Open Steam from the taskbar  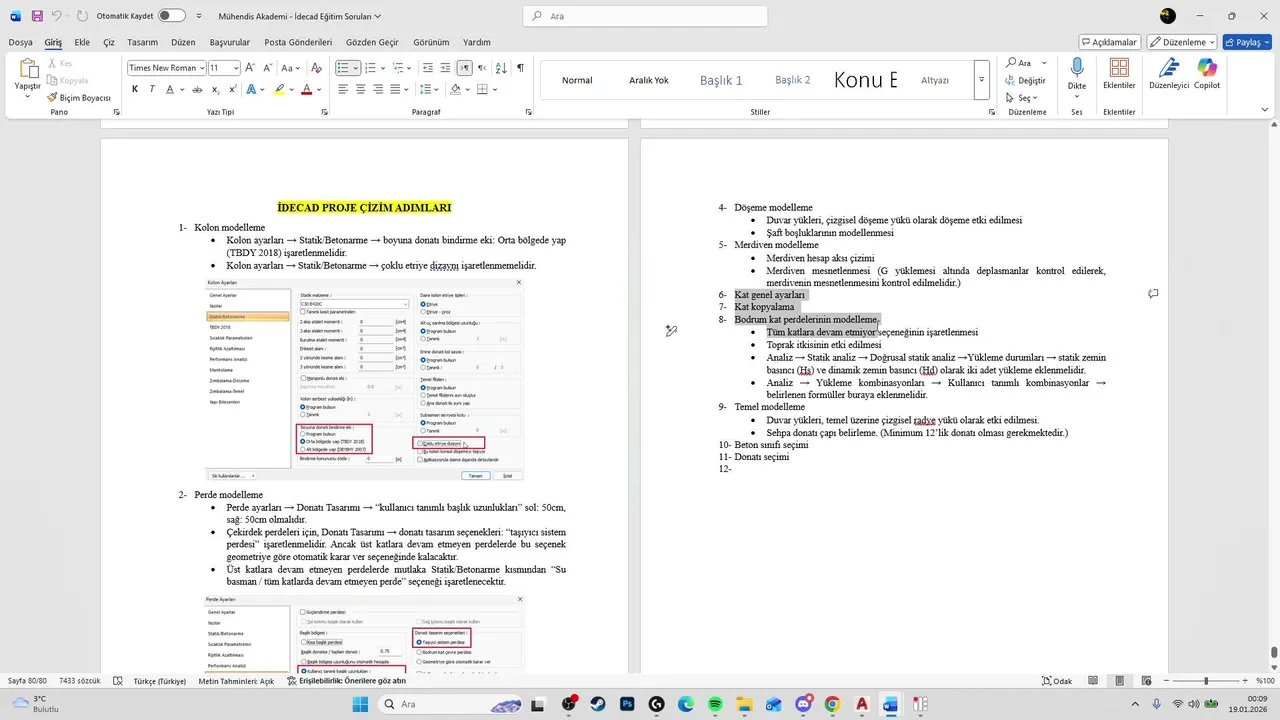click(x=598, y=704)
